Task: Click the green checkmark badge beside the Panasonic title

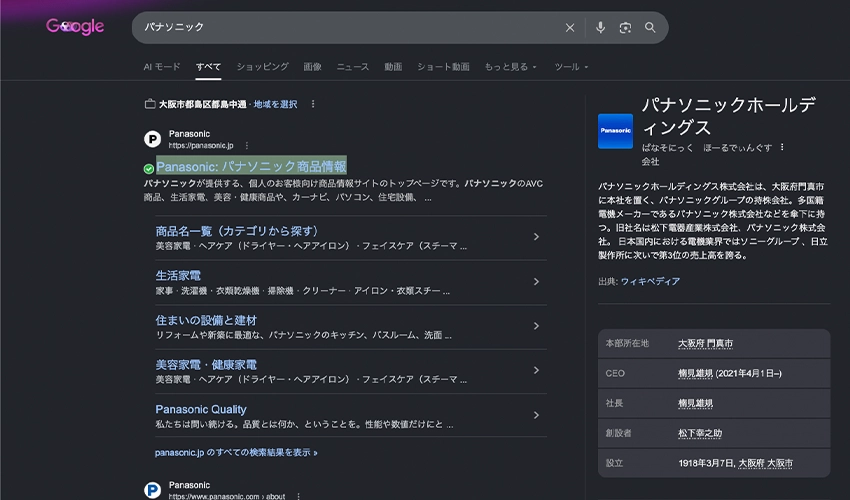Action: [149, 169]
